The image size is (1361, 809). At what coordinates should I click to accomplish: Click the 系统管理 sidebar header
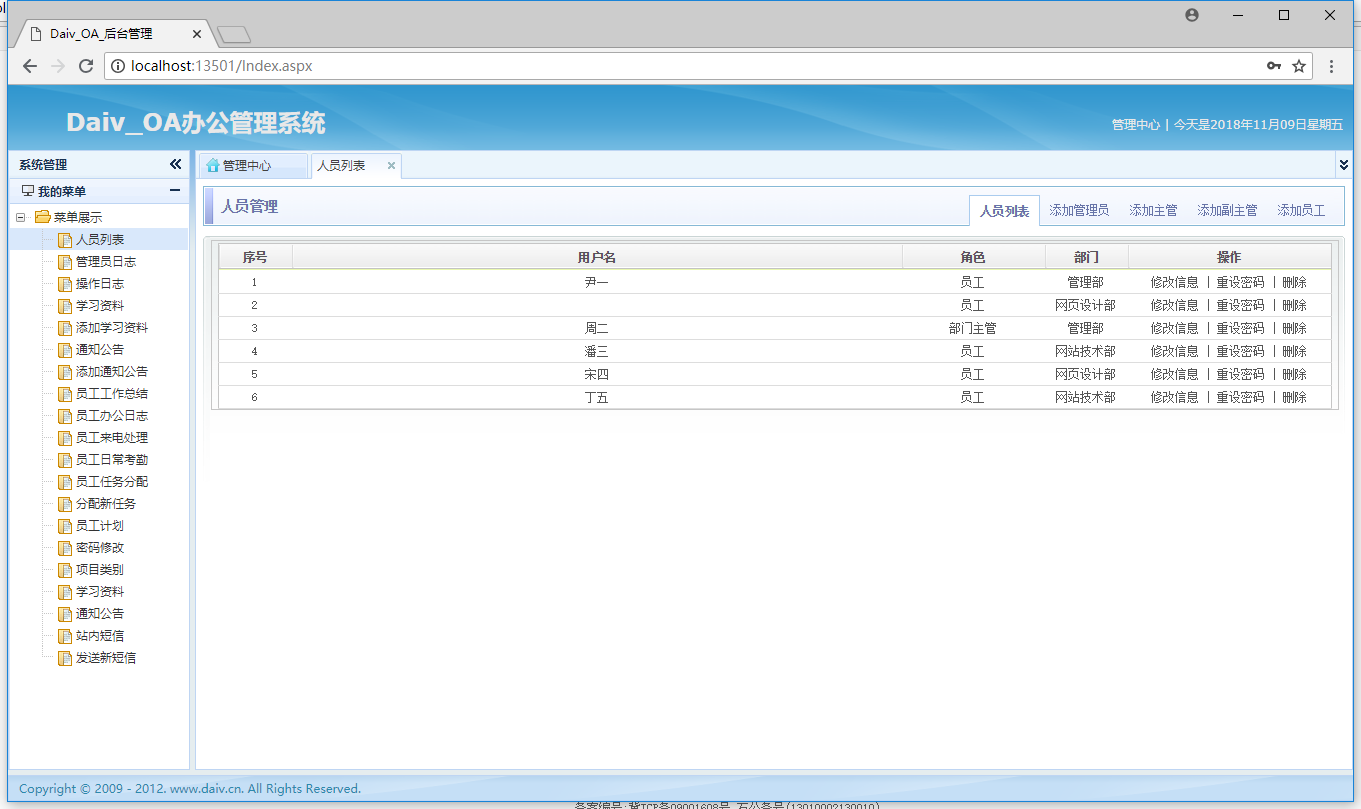(43, 165)
